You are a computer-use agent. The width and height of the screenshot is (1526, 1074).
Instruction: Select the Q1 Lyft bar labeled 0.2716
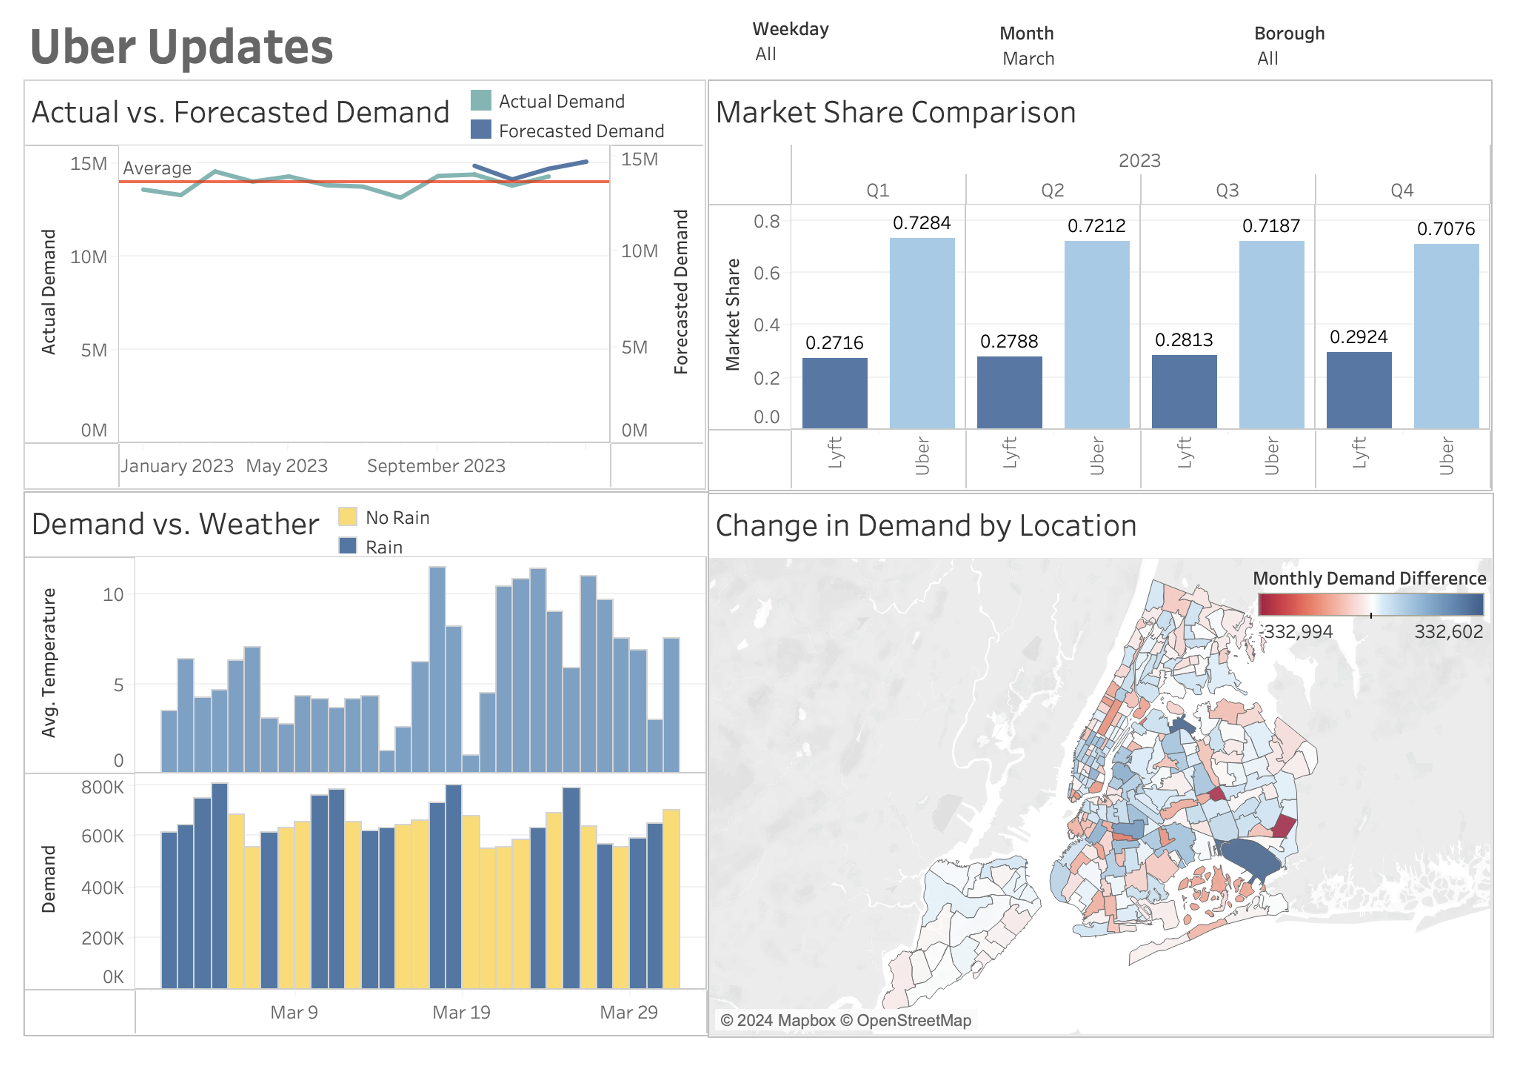pos(834,393)
